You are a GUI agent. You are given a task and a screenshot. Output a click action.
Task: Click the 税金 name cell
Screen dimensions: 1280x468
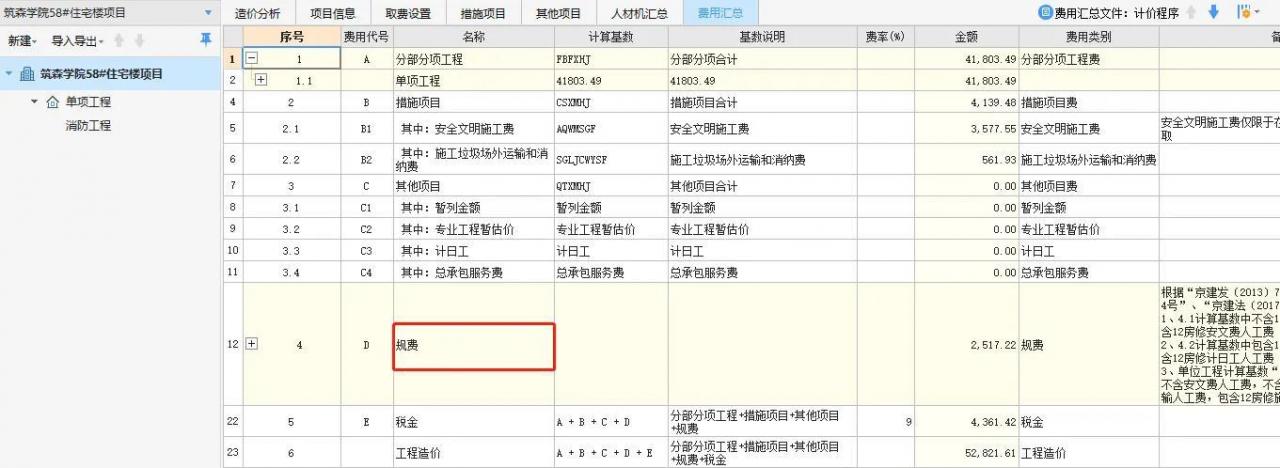point(473,422)
